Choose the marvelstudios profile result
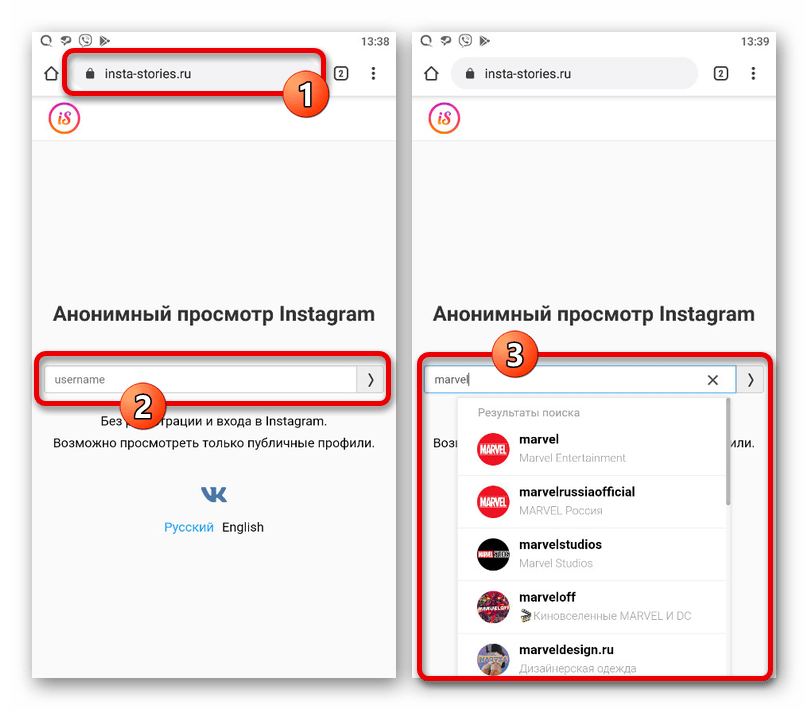The image size is (808, 710). pyautogui.click(x=592, y=554)
